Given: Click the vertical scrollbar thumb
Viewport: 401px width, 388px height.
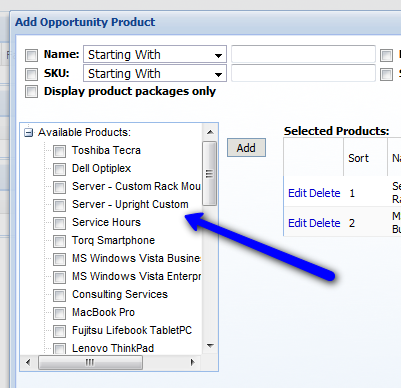Looking at the screenshot, I should [210, 173].
